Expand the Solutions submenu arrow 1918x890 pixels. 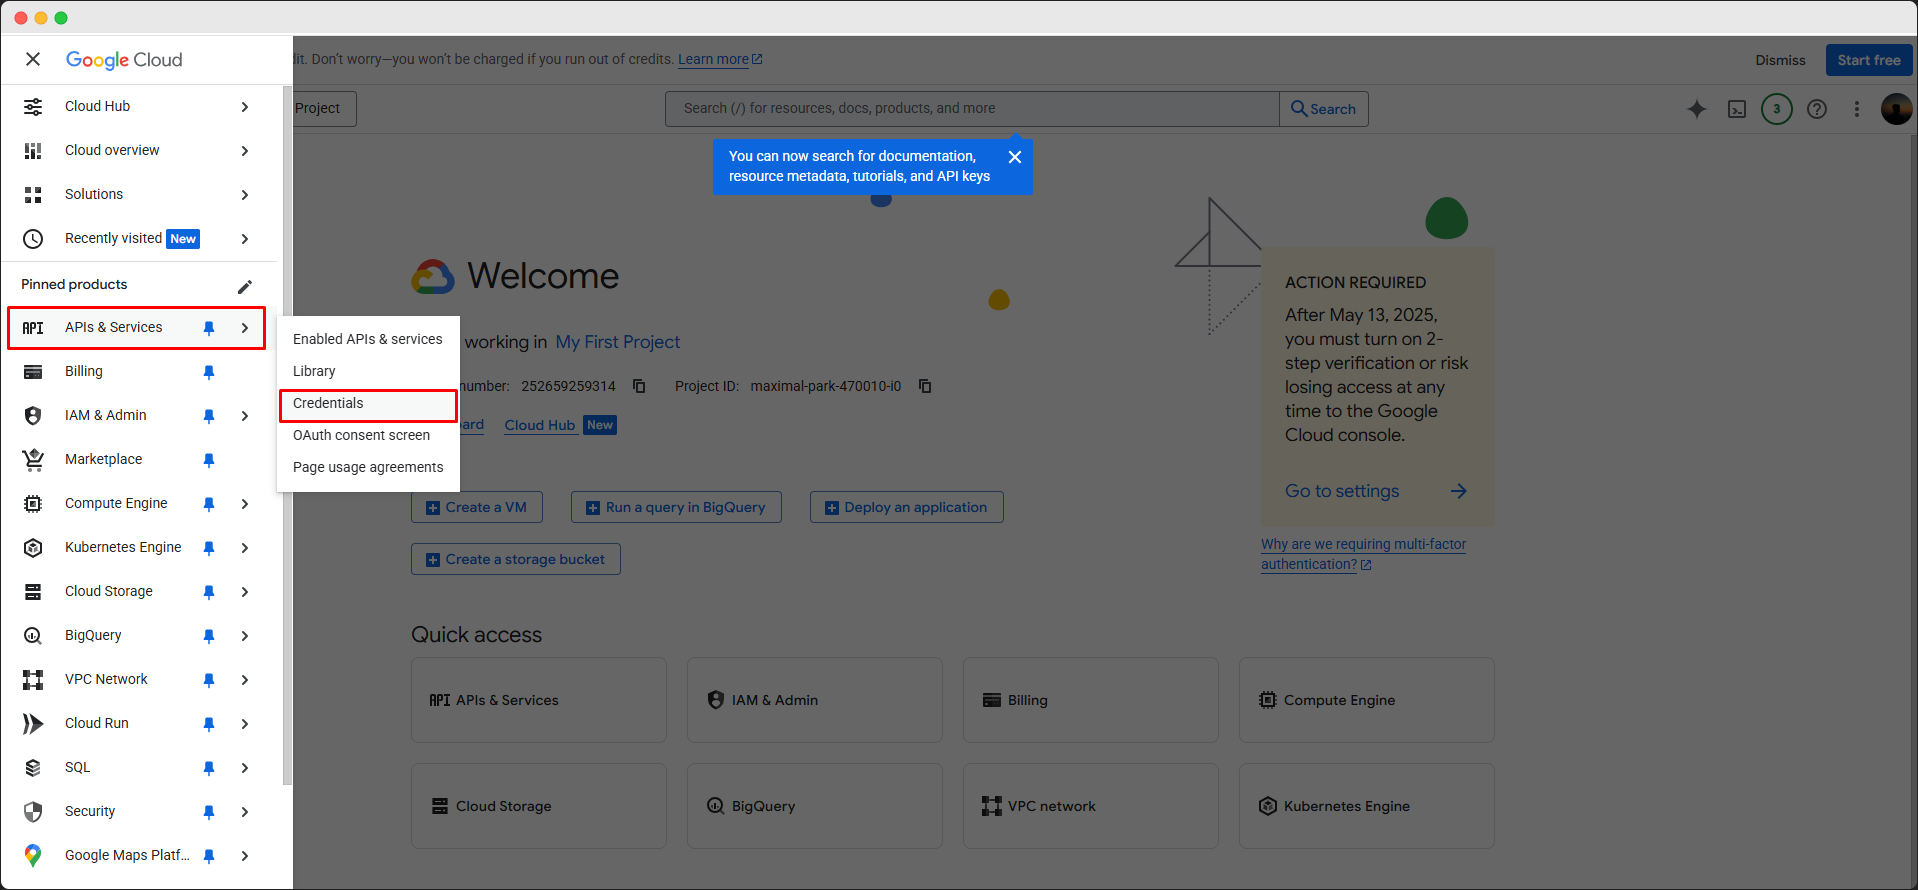245,195
